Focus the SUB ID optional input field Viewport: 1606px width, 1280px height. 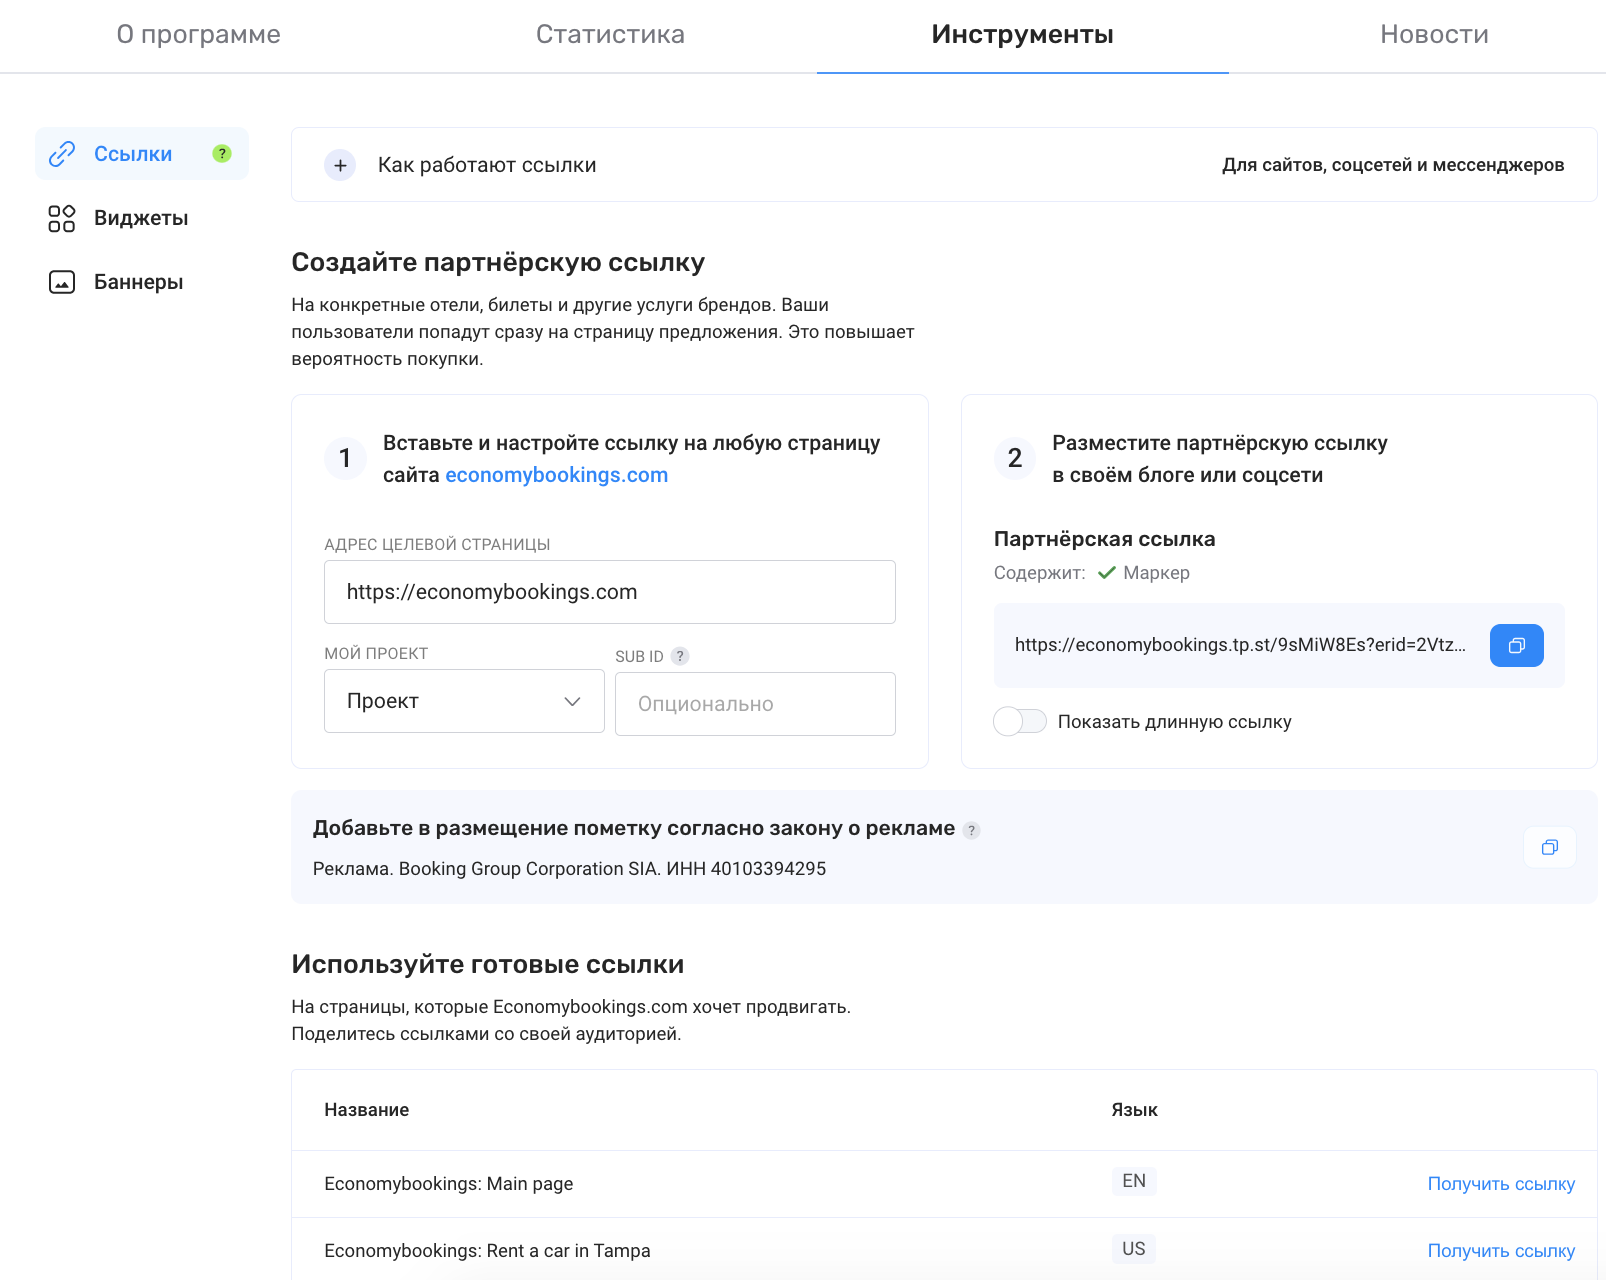point(755,704)
